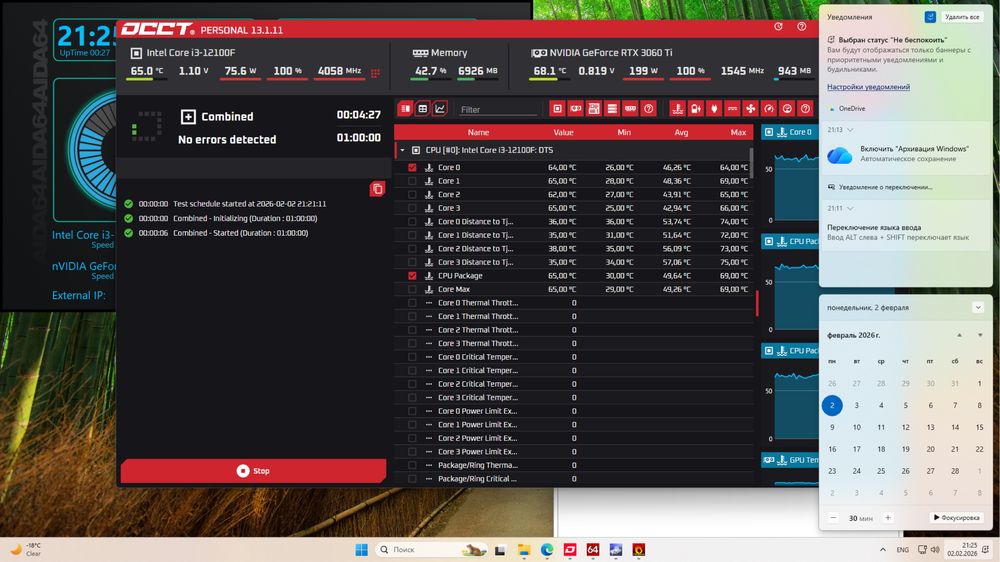Screen dimensions: 1000x562
Task: Stop the running Combined test
Action: click(253, 471)
